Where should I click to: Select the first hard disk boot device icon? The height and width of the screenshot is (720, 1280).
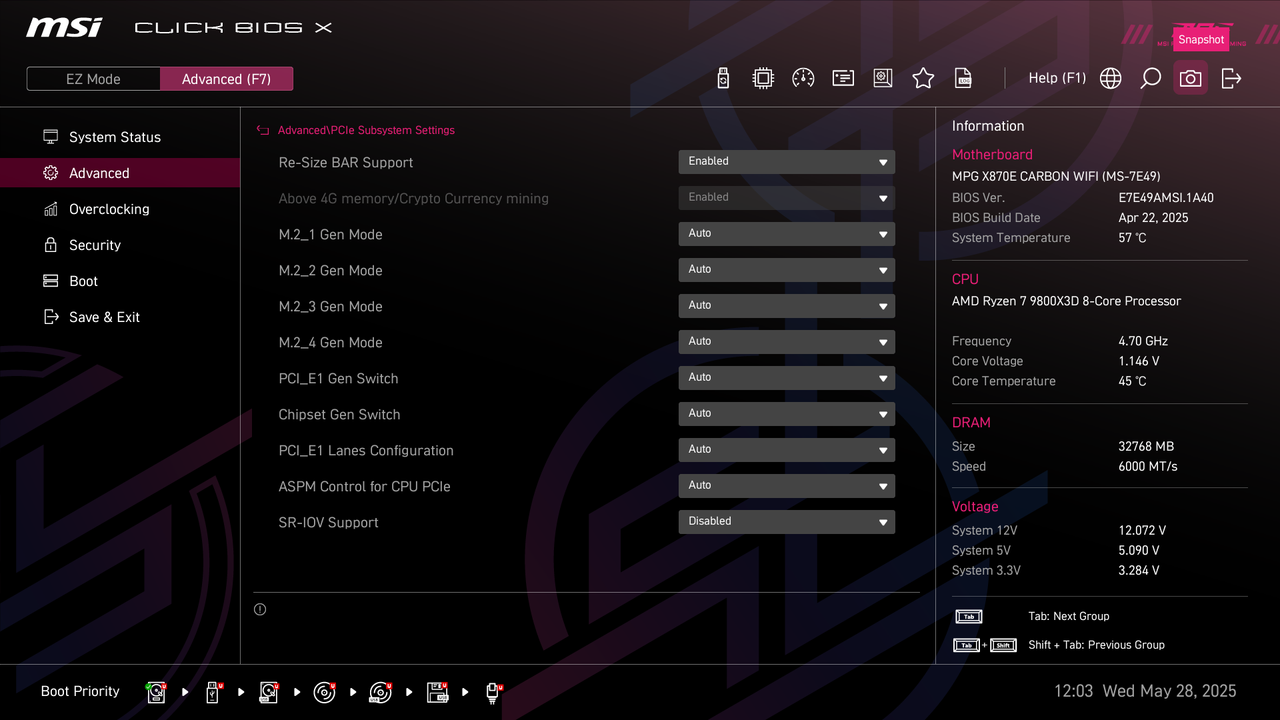[157, 692]
